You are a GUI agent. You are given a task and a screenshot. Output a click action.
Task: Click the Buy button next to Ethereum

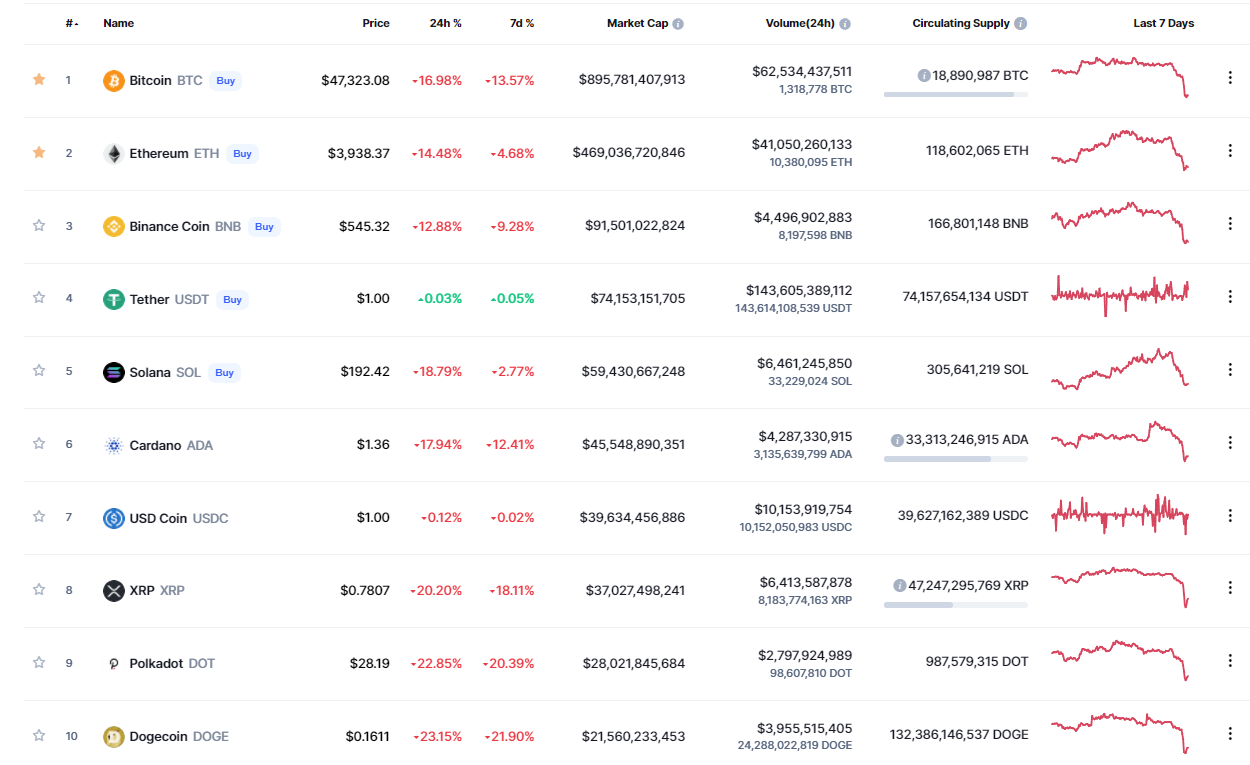(242, 154)
